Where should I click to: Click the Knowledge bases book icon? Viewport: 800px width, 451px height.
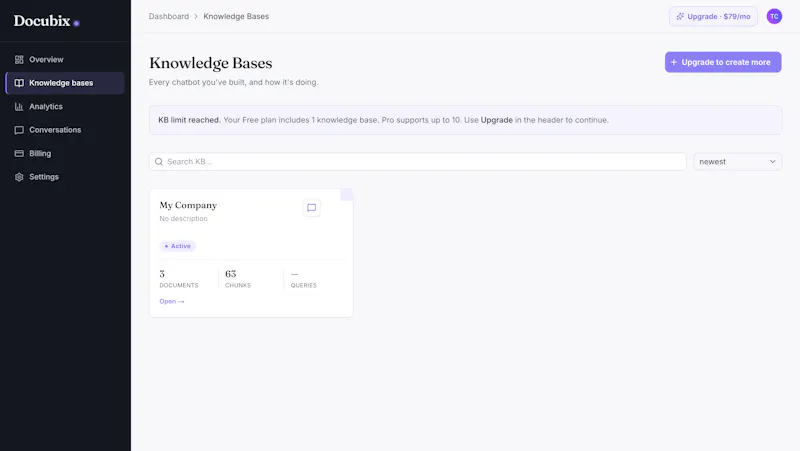[x=19, y=83]
